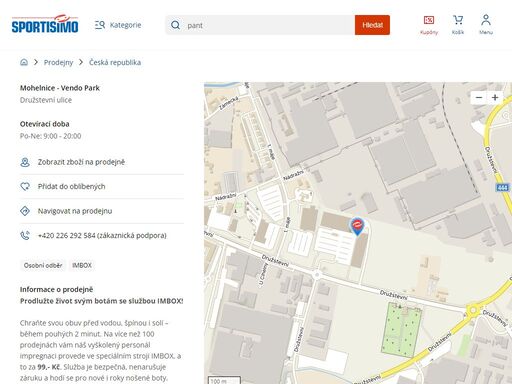Viewport: 512px width, 384px height.
Task: Click the home breadcrumb icon
Action: [24, 62]
